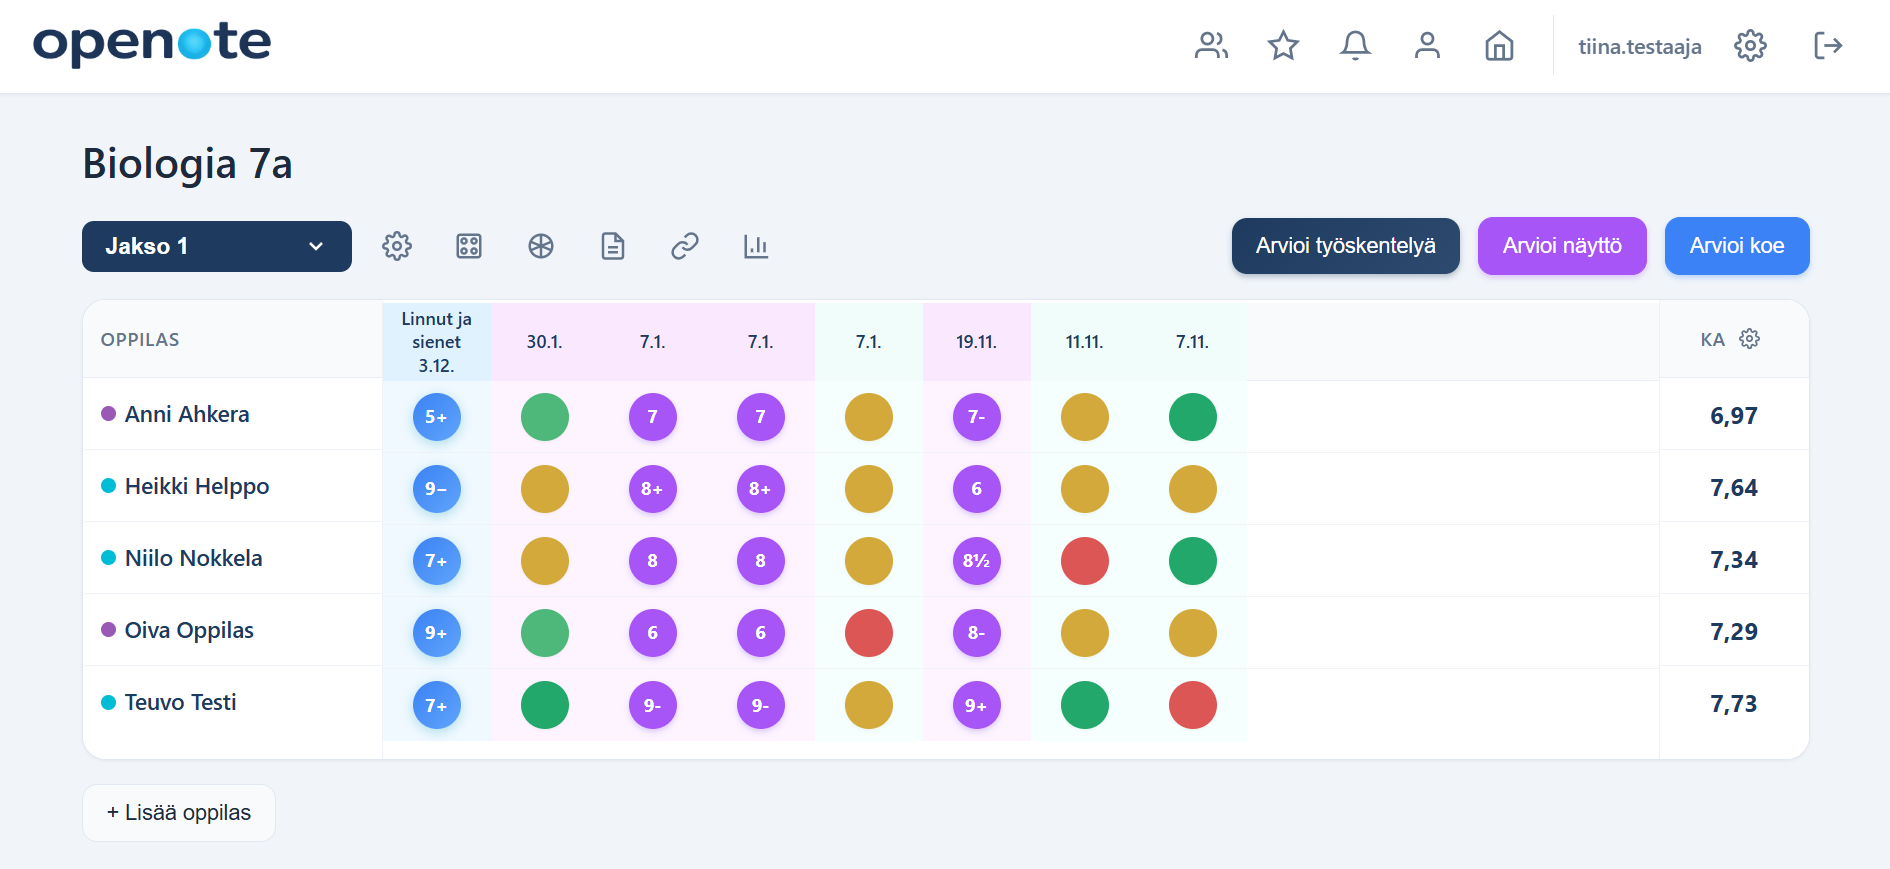Open the user profile icon

pyautogui.click(x=1427, y=46)
